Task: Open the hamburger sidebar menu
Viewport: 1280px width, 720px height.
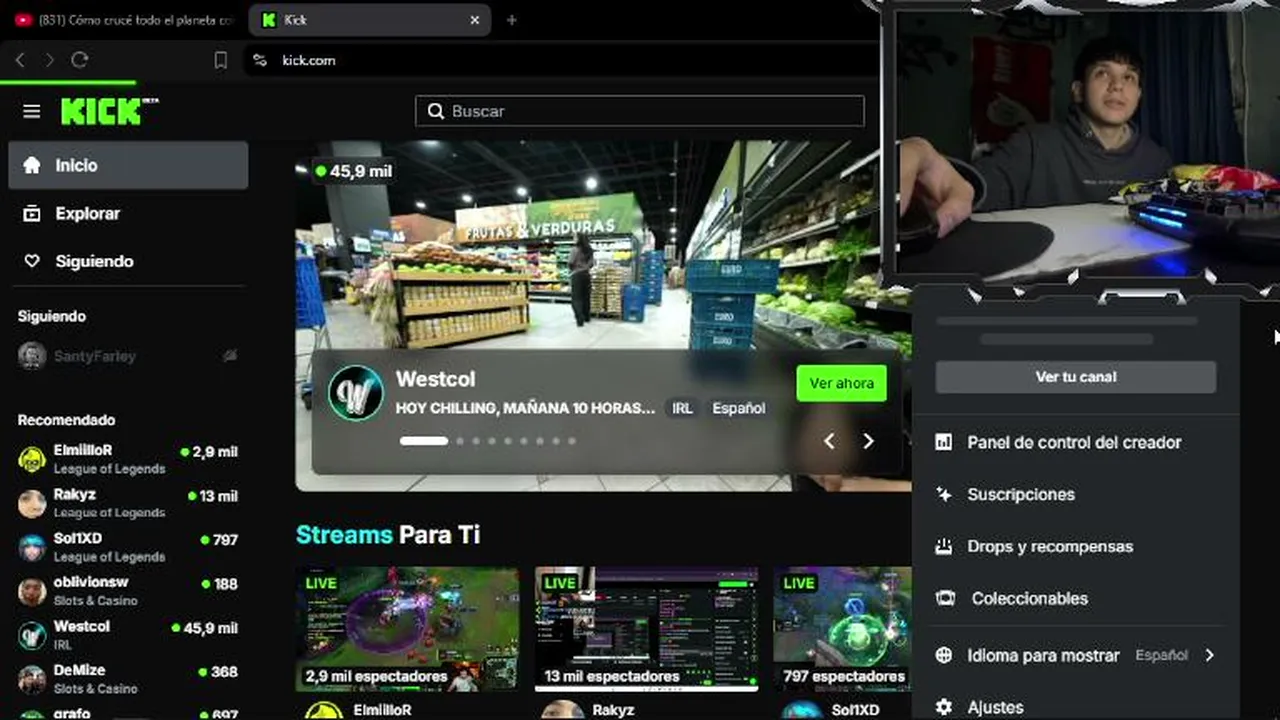Action: point(32,111)
